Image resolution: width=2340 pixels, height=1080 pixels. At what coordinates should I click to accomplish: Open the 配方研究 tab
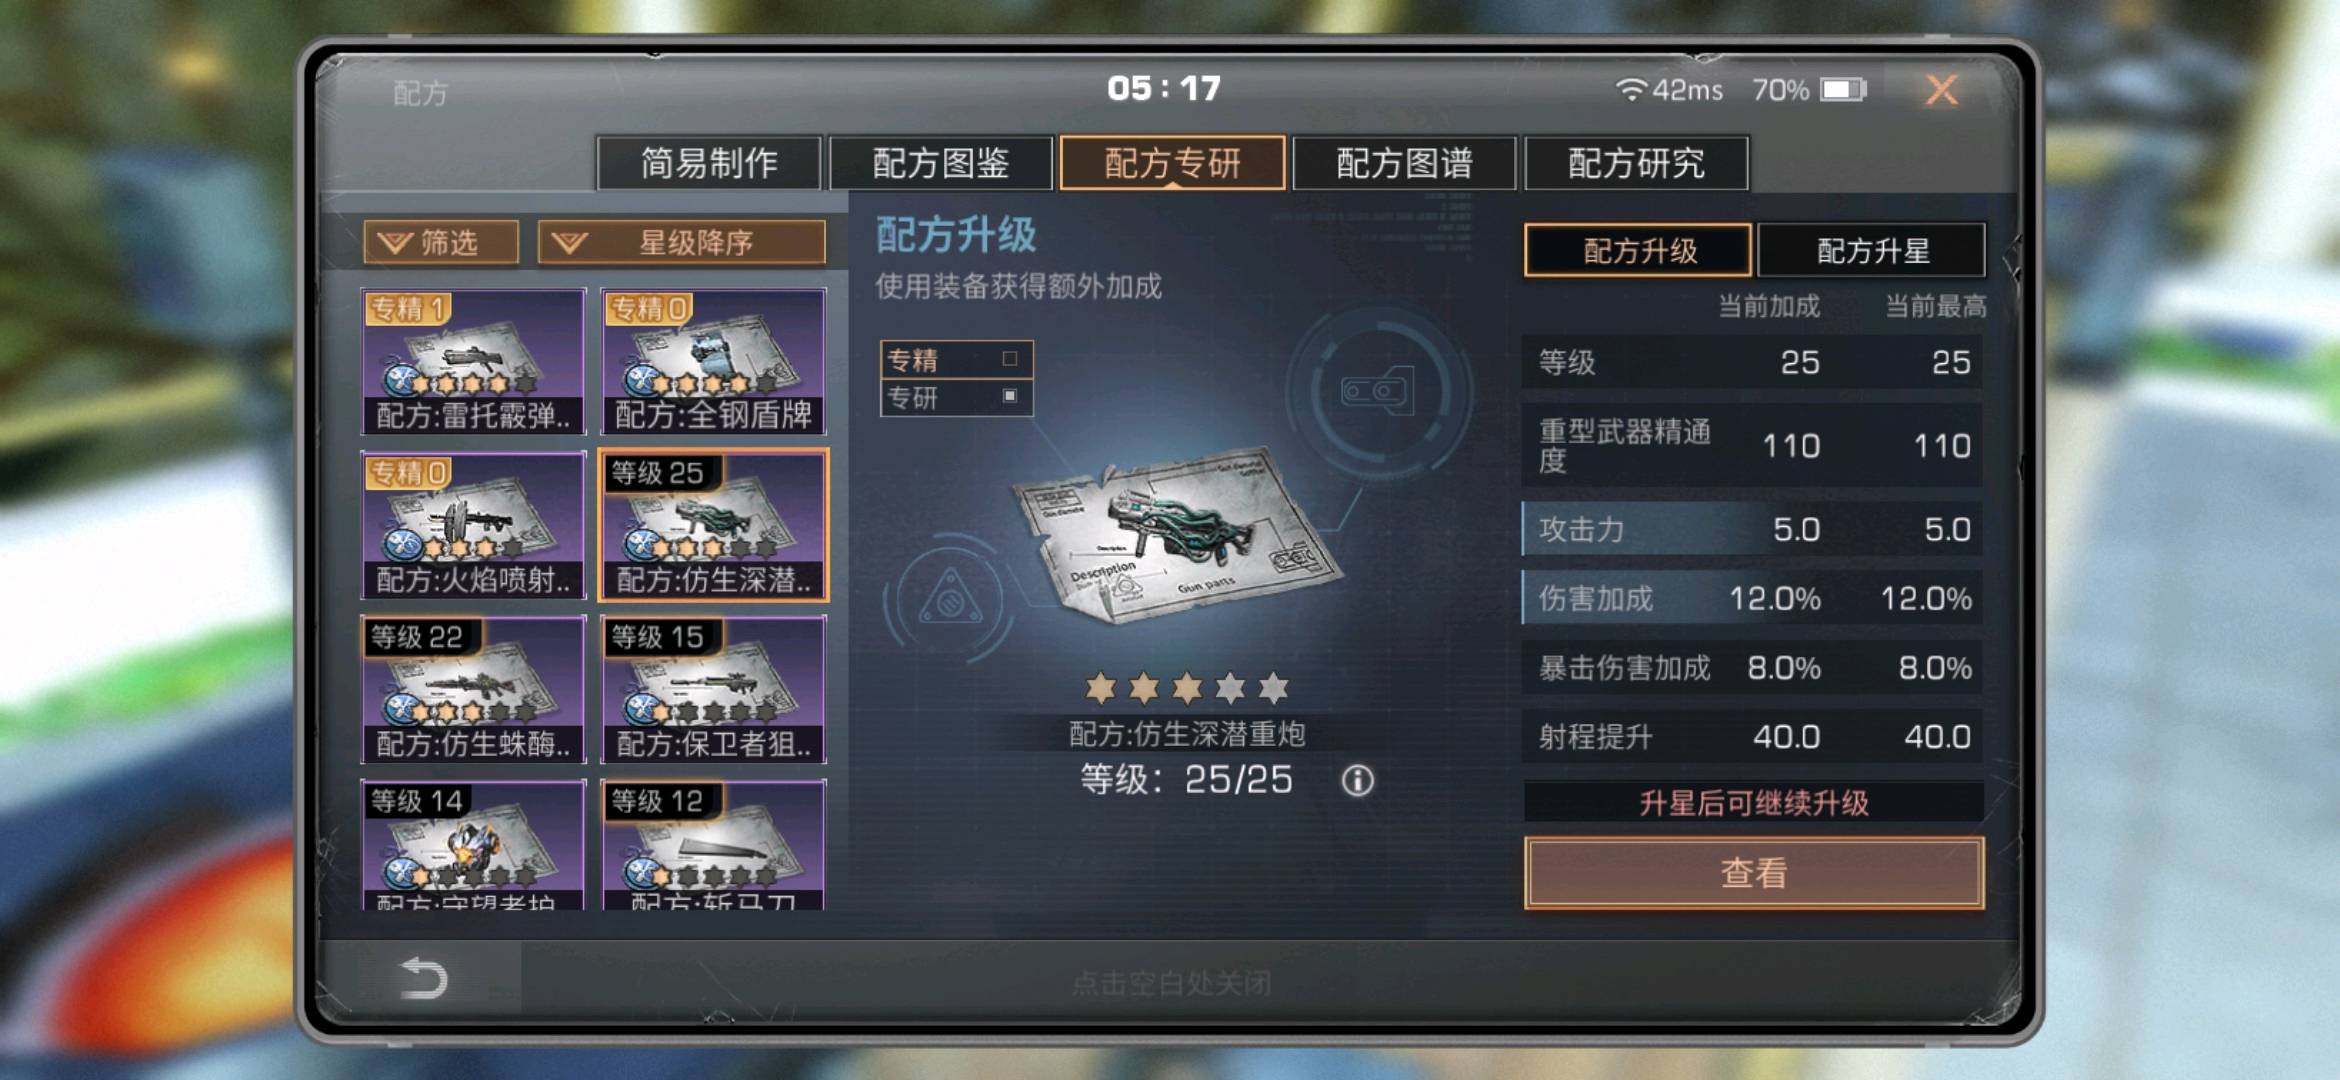pyautogui.click(x=1636, y=163)
